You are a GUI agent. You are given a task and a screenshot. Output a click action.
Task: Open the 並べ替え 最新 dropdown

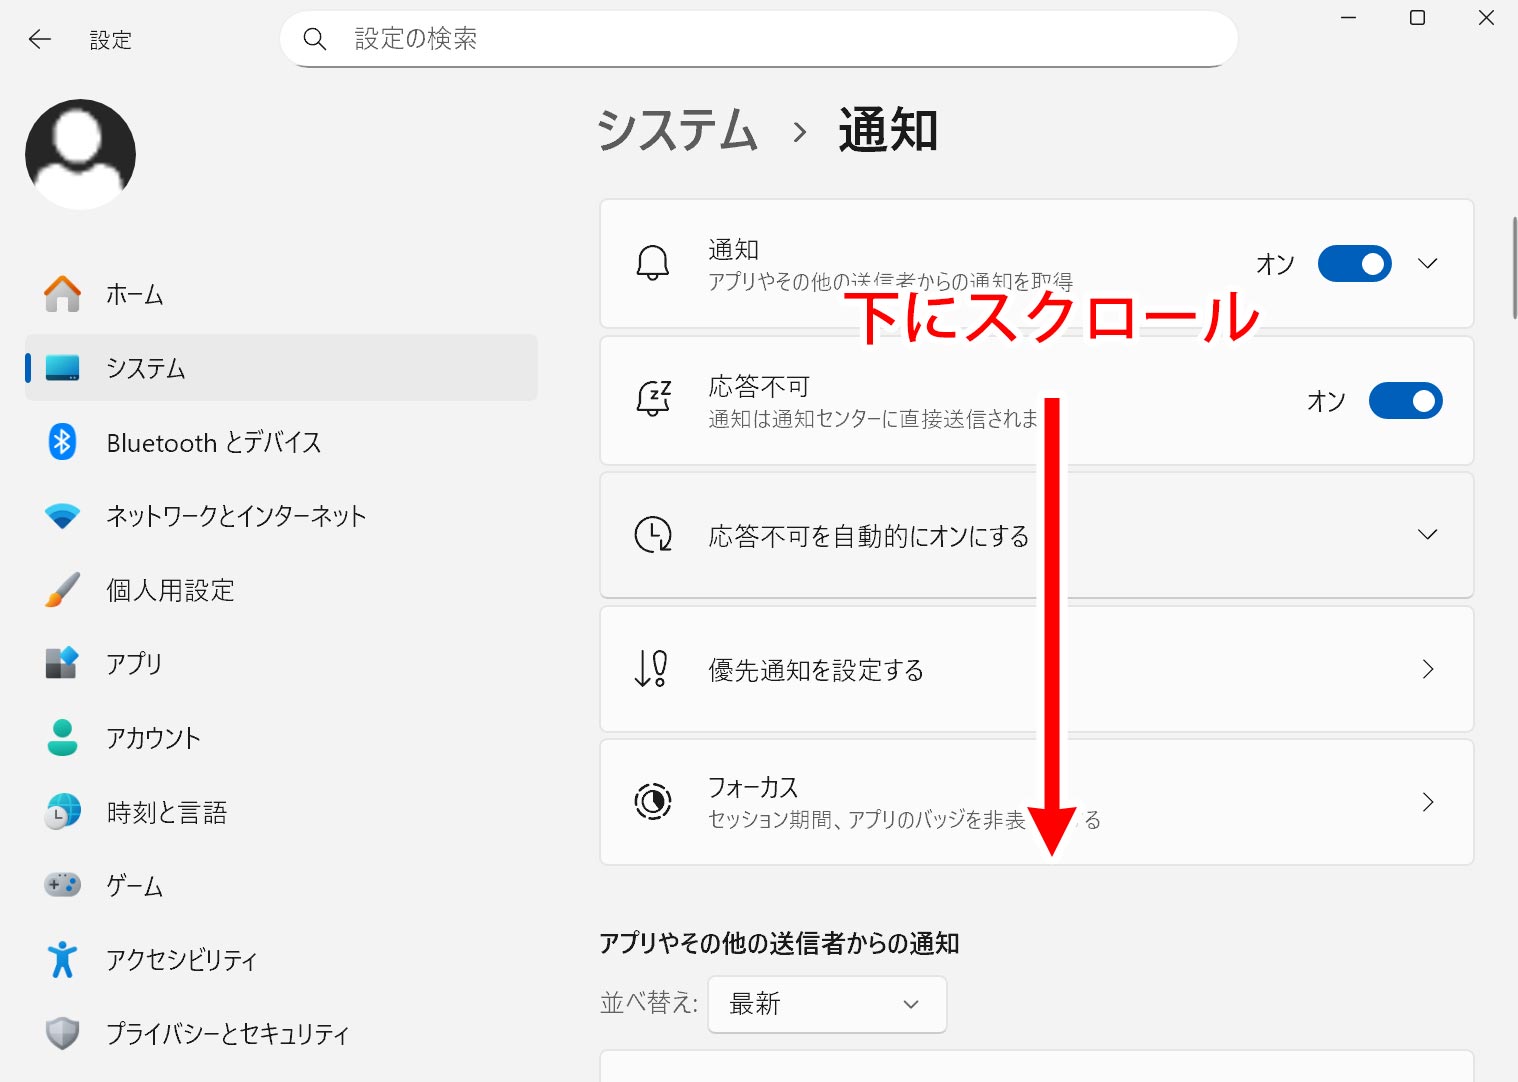[x=826, y=1004]
